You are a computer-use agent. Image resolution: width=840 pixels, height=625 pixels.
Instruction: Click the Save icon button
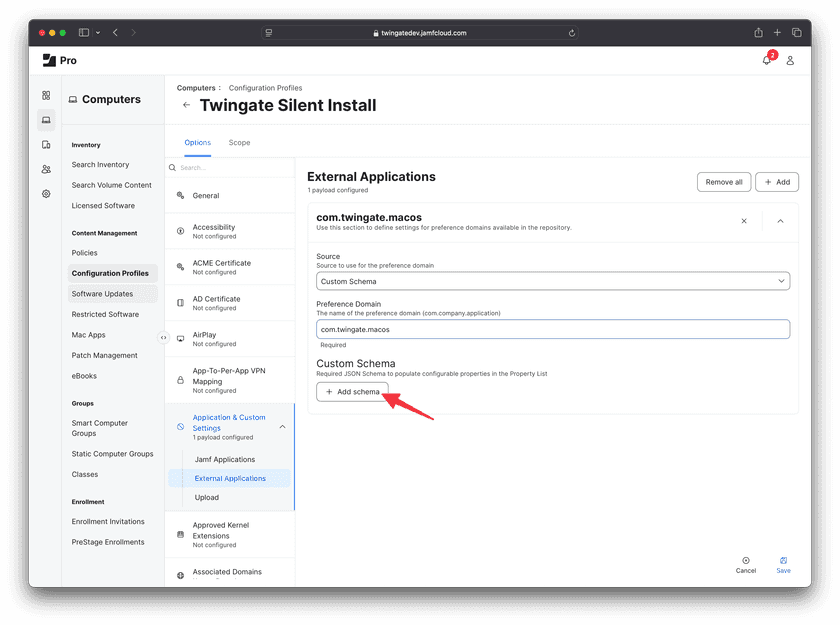783,564
